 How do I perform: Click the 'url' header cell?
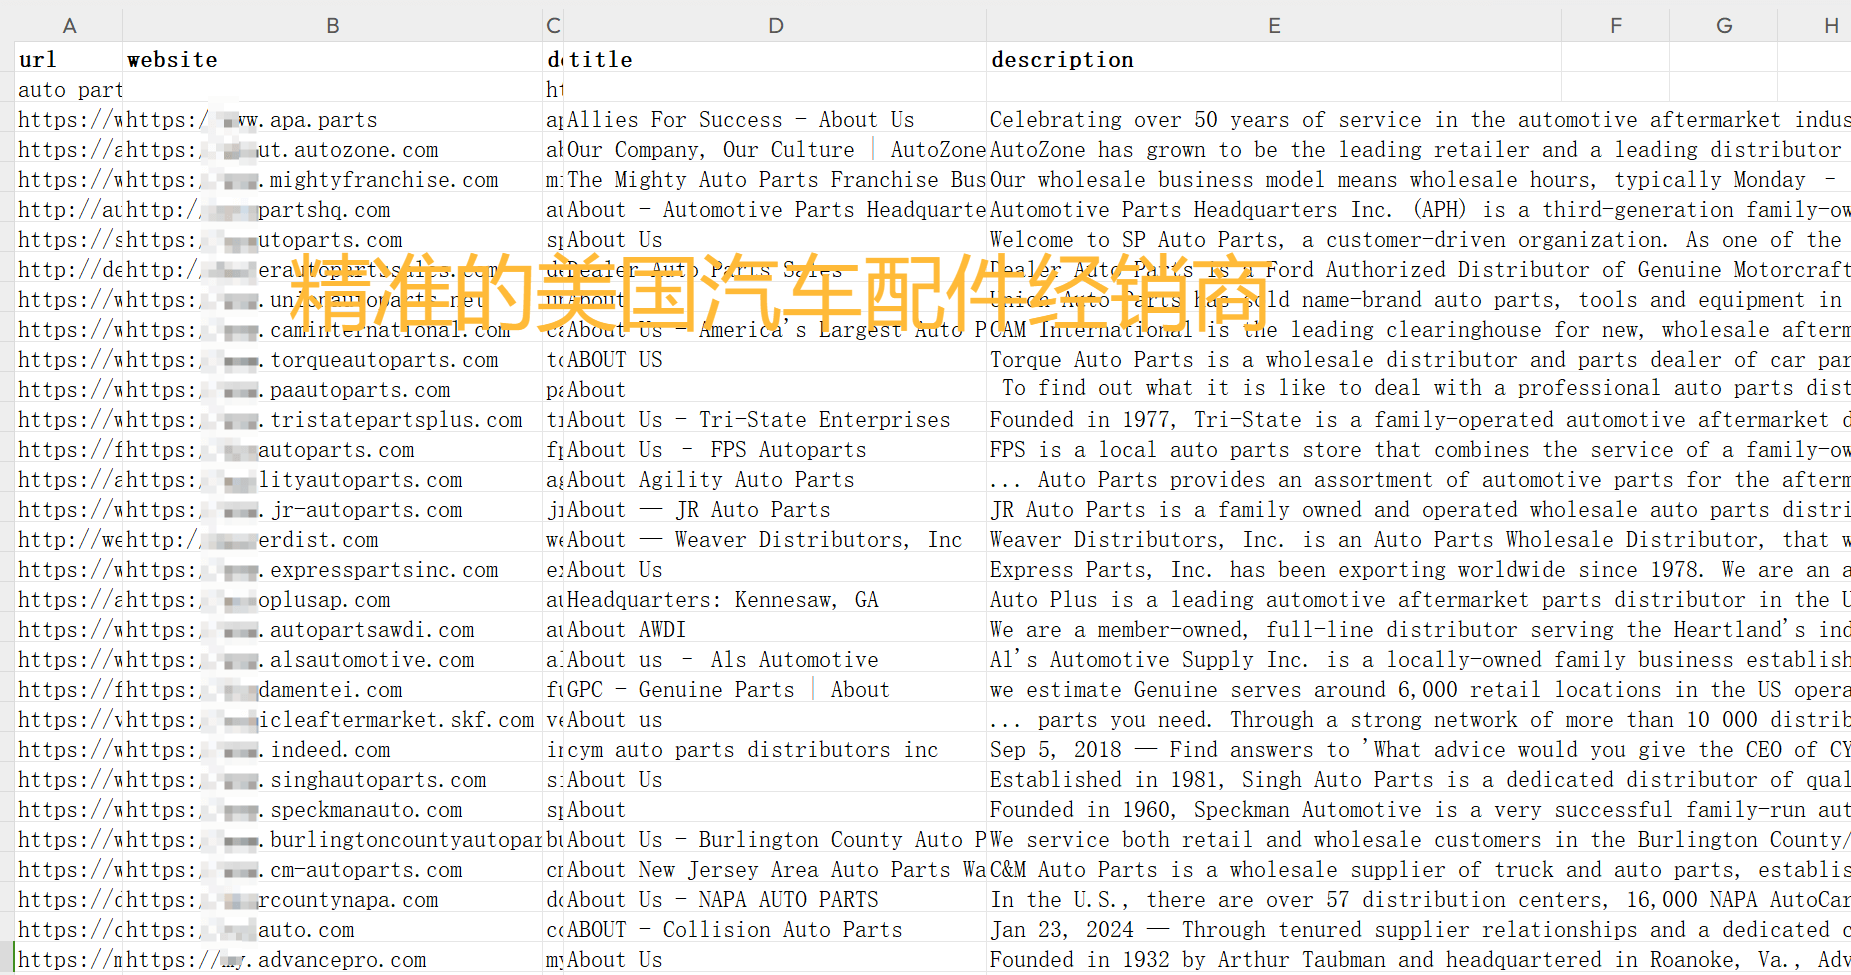point(69,59)
